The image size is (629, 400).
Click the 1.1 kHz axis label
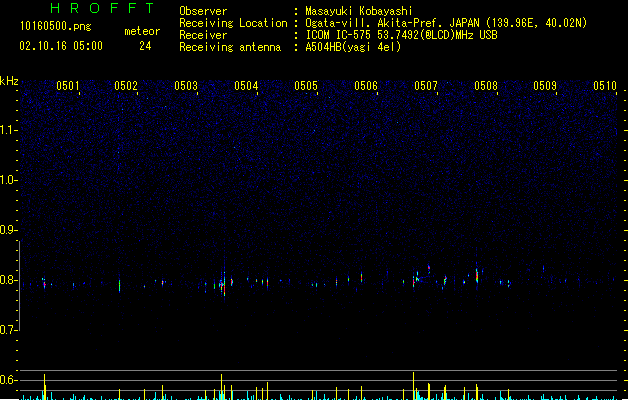(8, 130)
